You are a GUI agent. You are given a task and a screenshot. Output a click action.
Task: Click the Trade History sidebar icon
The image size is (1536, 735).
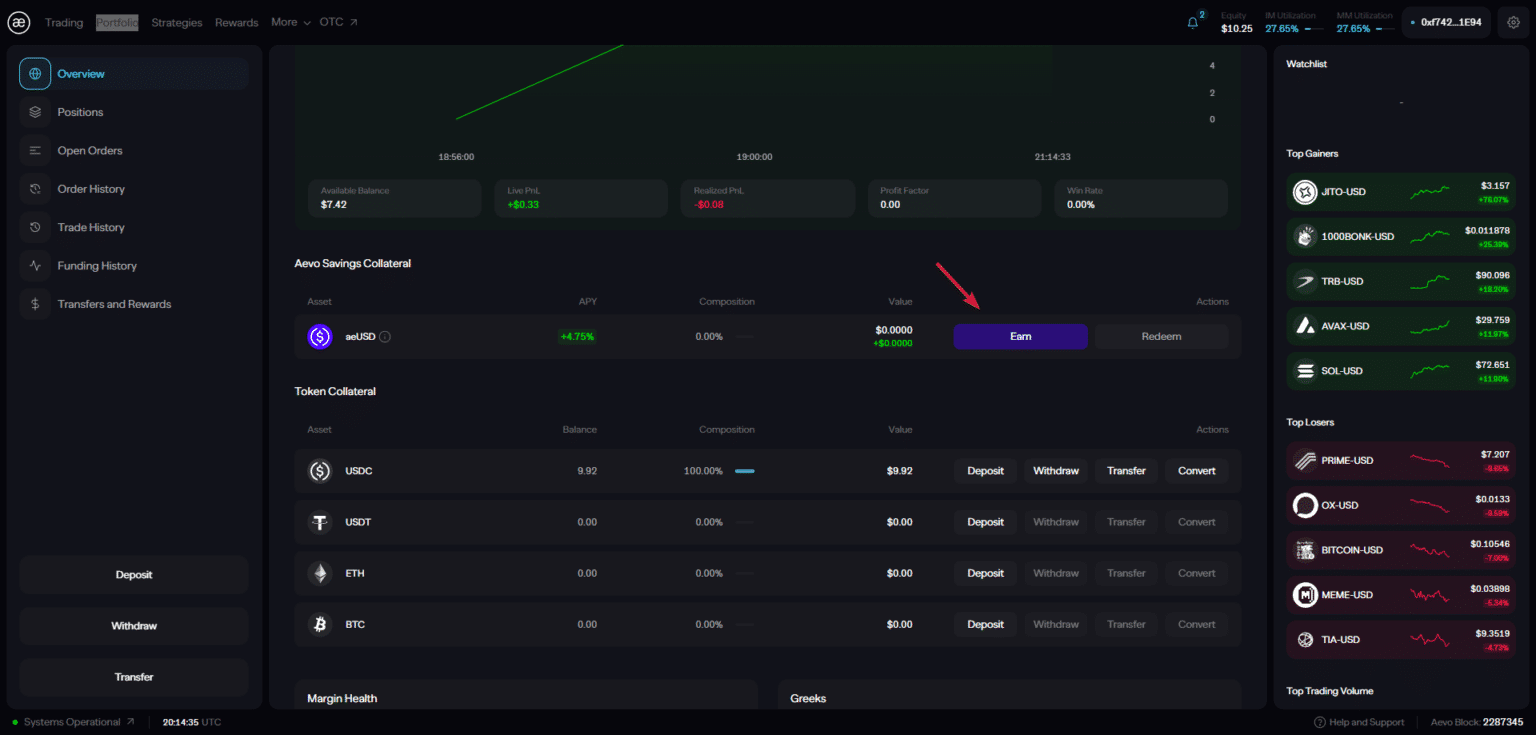(x=35, y=227)
